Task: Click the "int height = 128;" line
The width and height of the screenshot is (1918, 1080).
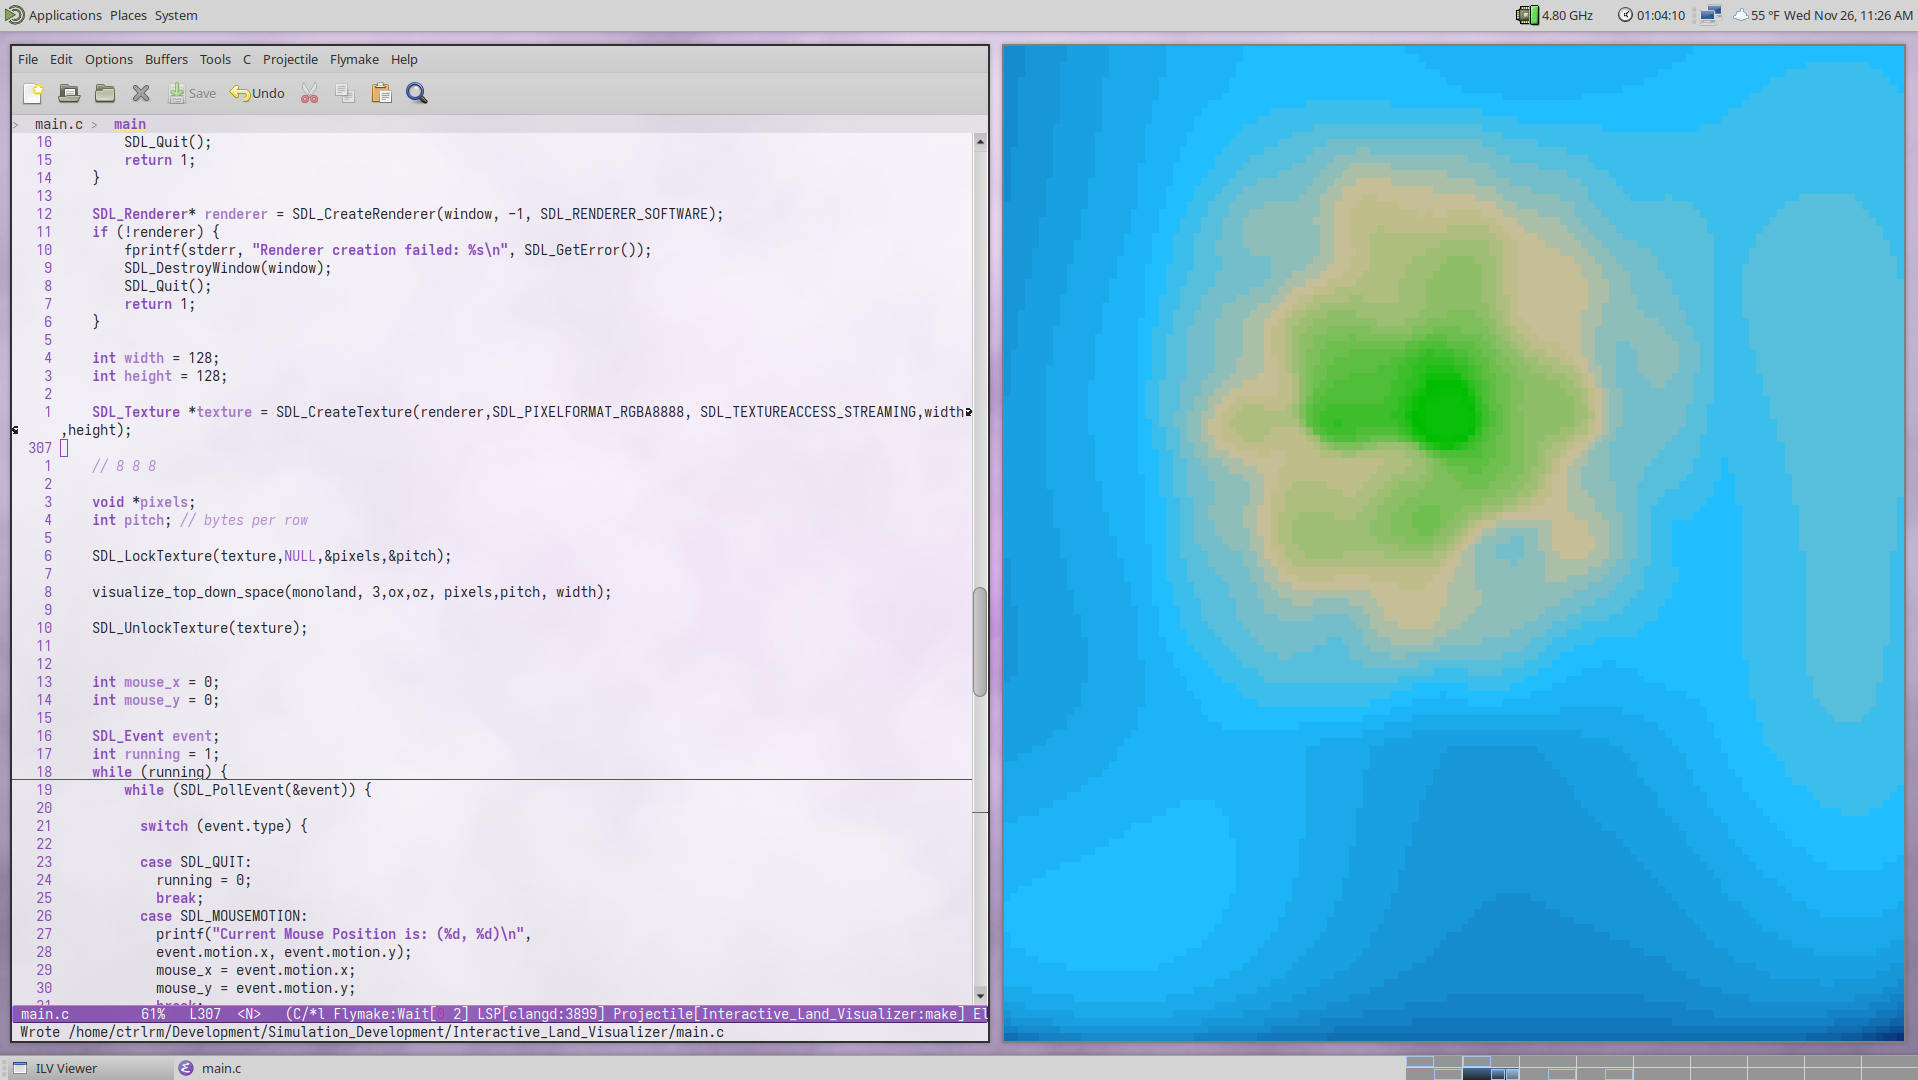Action: [x=160, y=376]
